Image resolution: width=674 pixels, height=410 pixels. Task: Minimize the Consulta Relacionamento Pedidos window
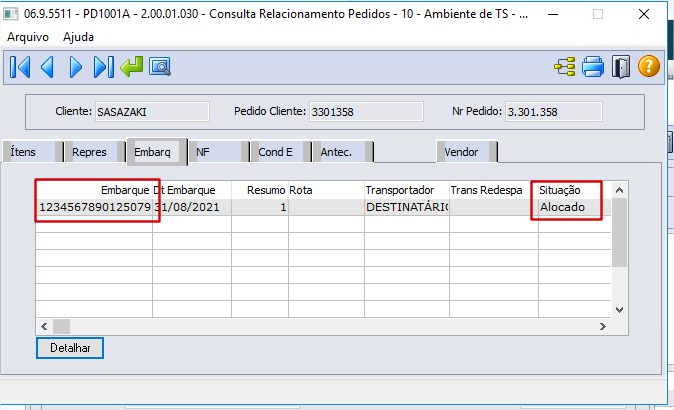553,14
